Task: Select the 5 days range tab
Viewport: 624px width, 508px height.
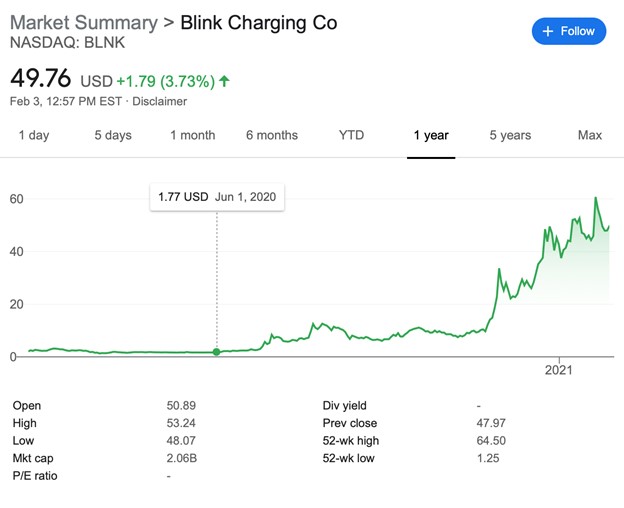Action: click(x=112, y=135)
